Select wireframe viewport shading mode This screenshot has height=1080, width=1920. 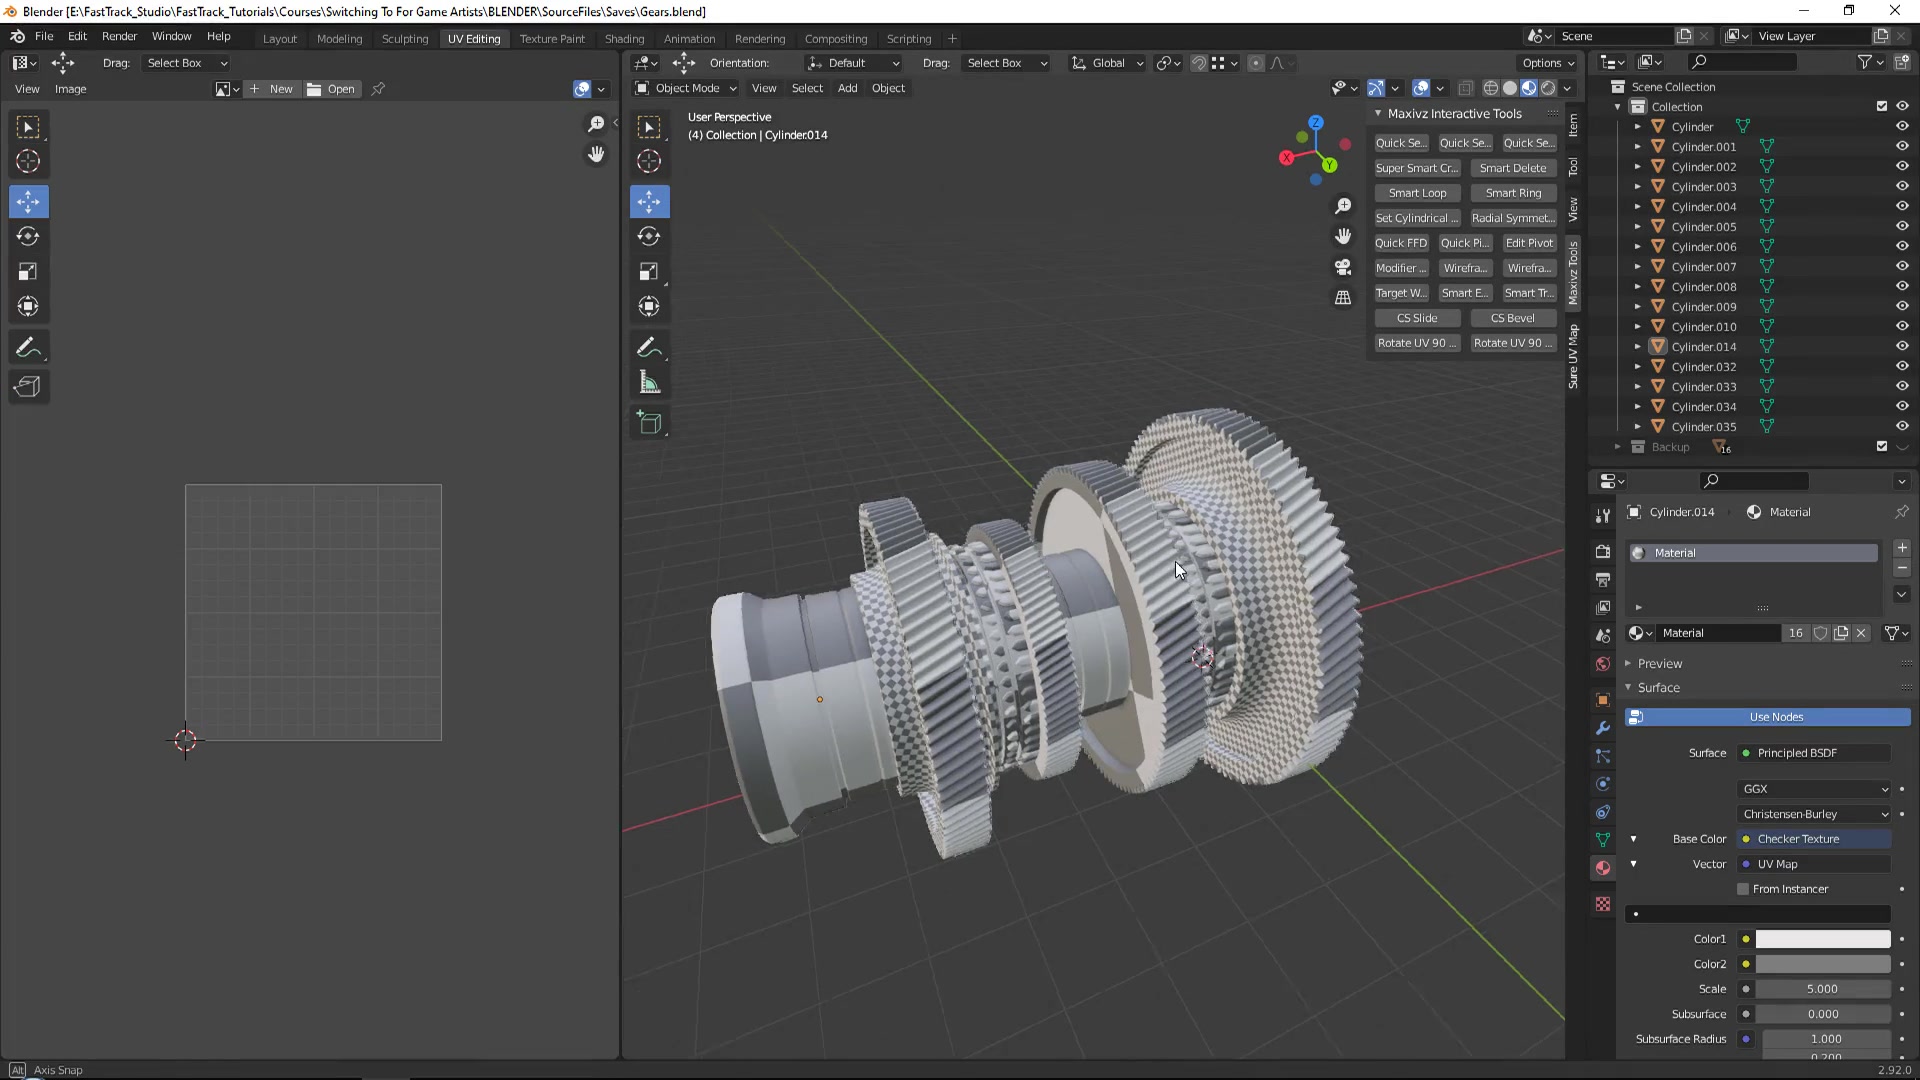[x=1491, y=88]
